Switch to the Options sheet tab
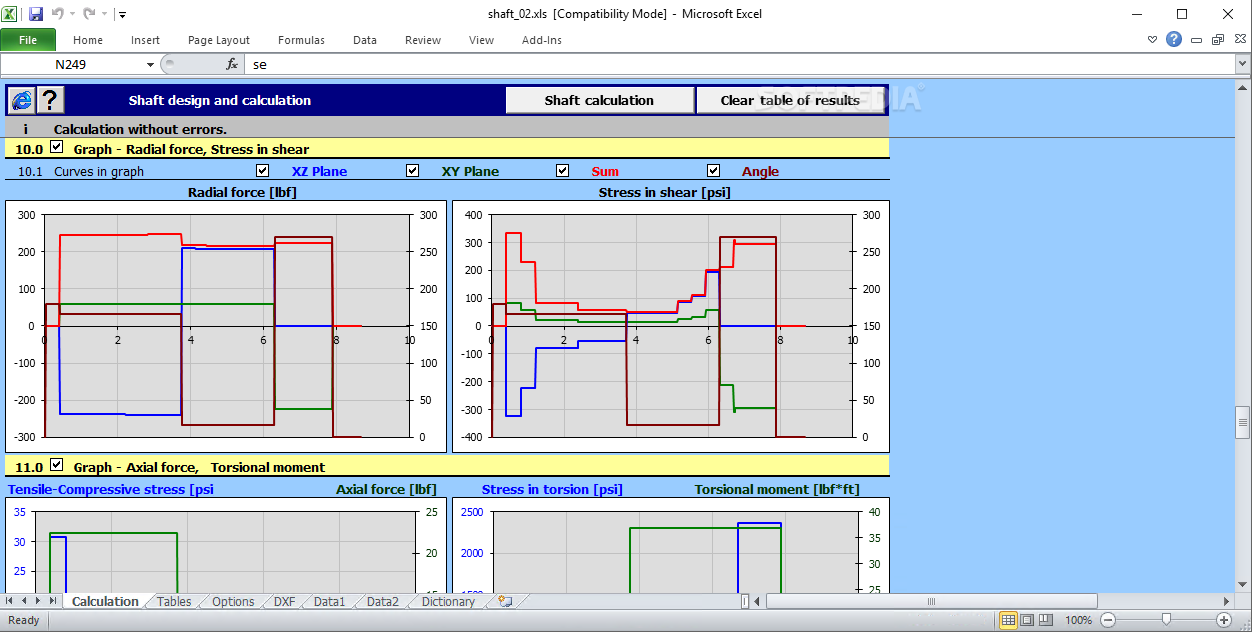 pyautogui.click(x=233, y=601)
